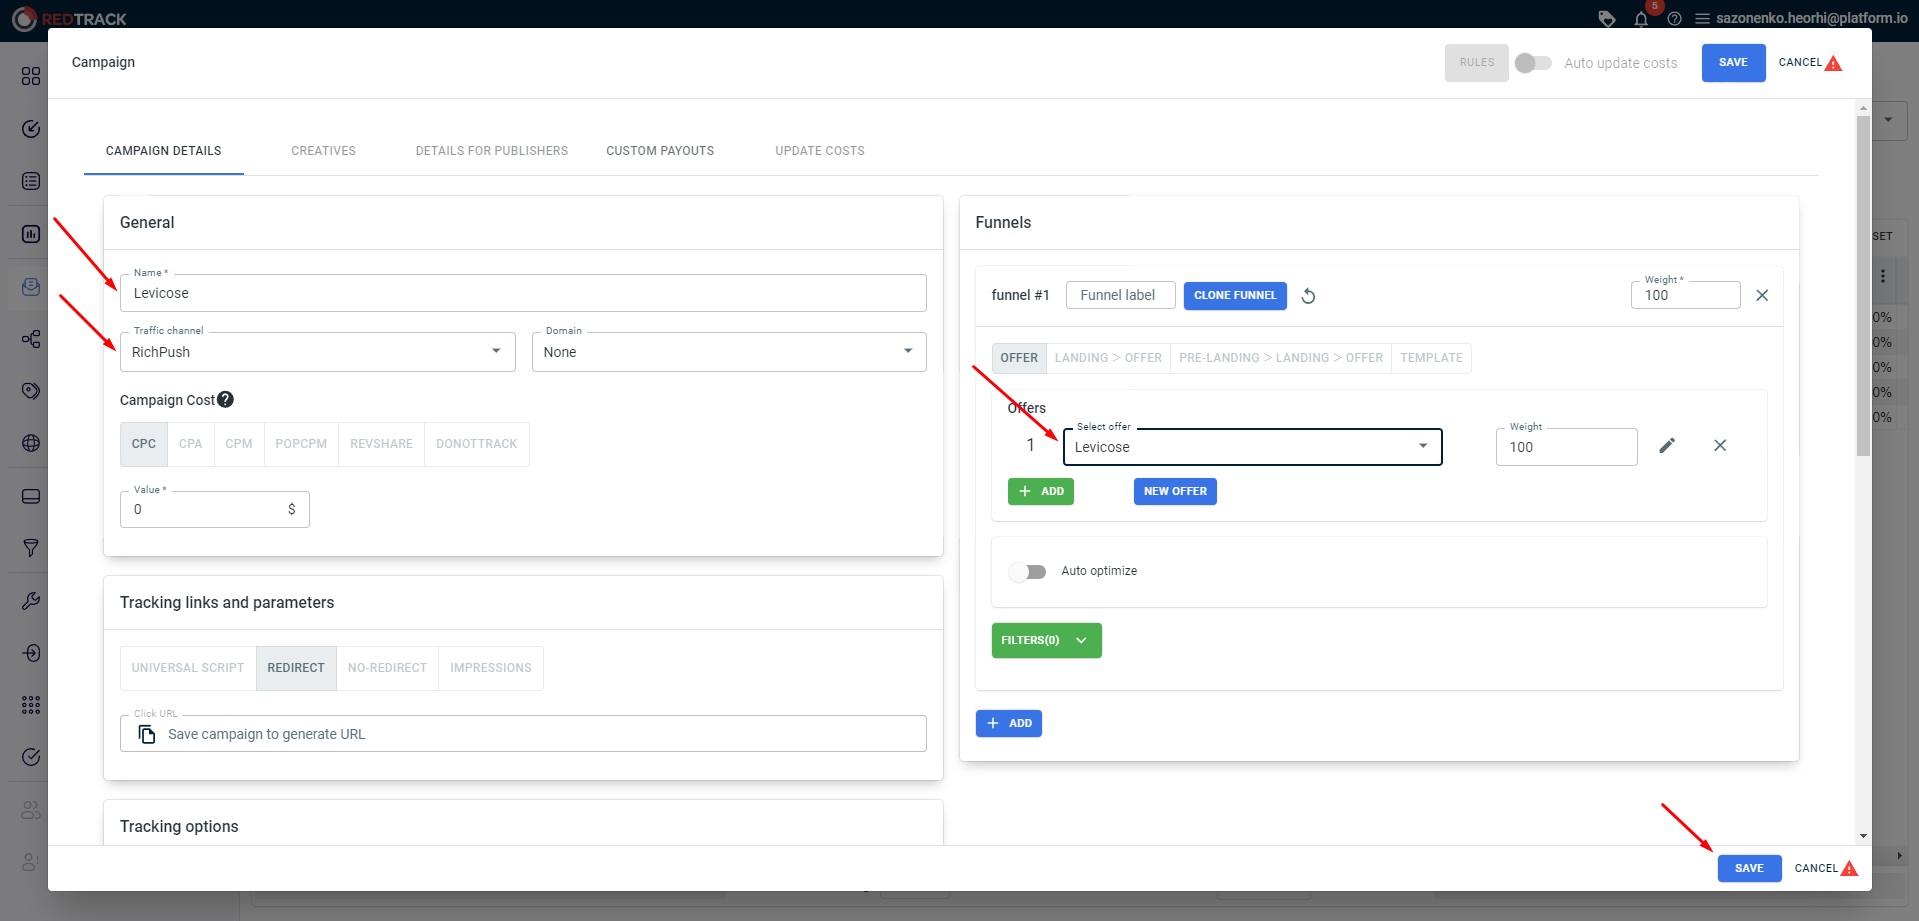
Task: Turn on the Auto optimize switch
Action: [1027, 571]
